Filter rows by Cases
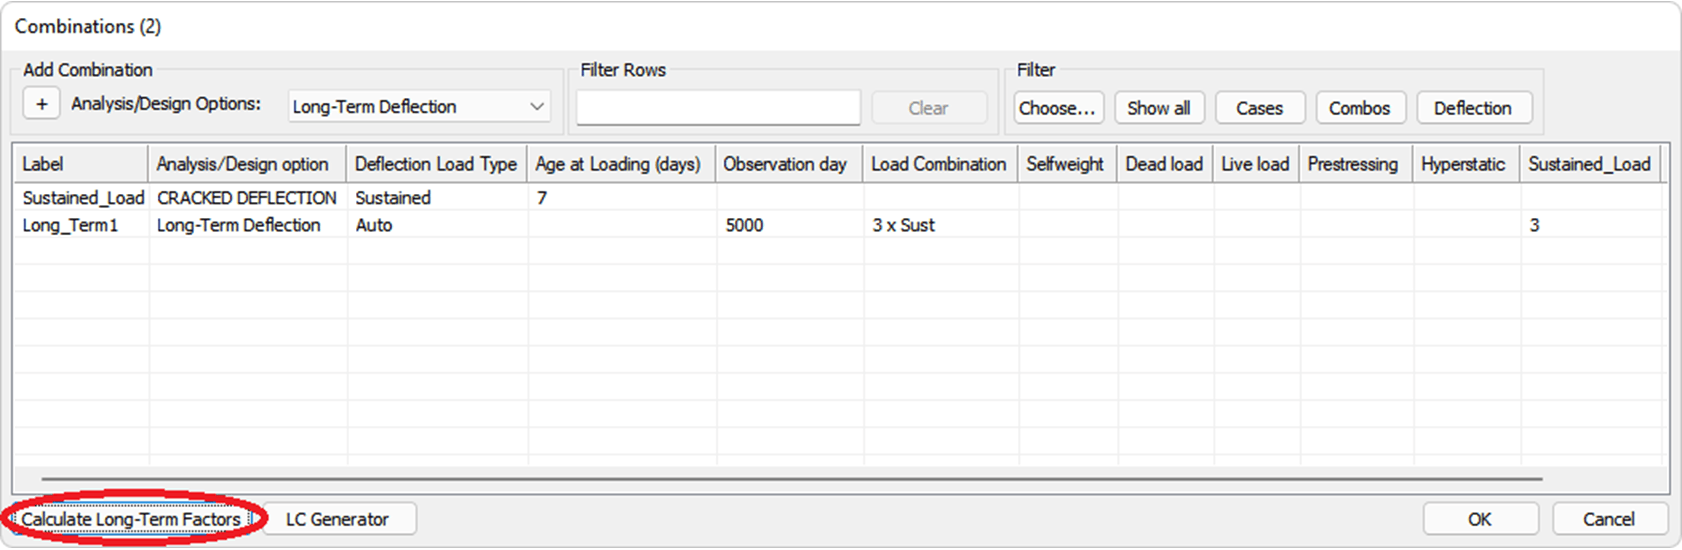Image resolution: width=1682 pixels, height=550 pixels. tap(1259, 108)
